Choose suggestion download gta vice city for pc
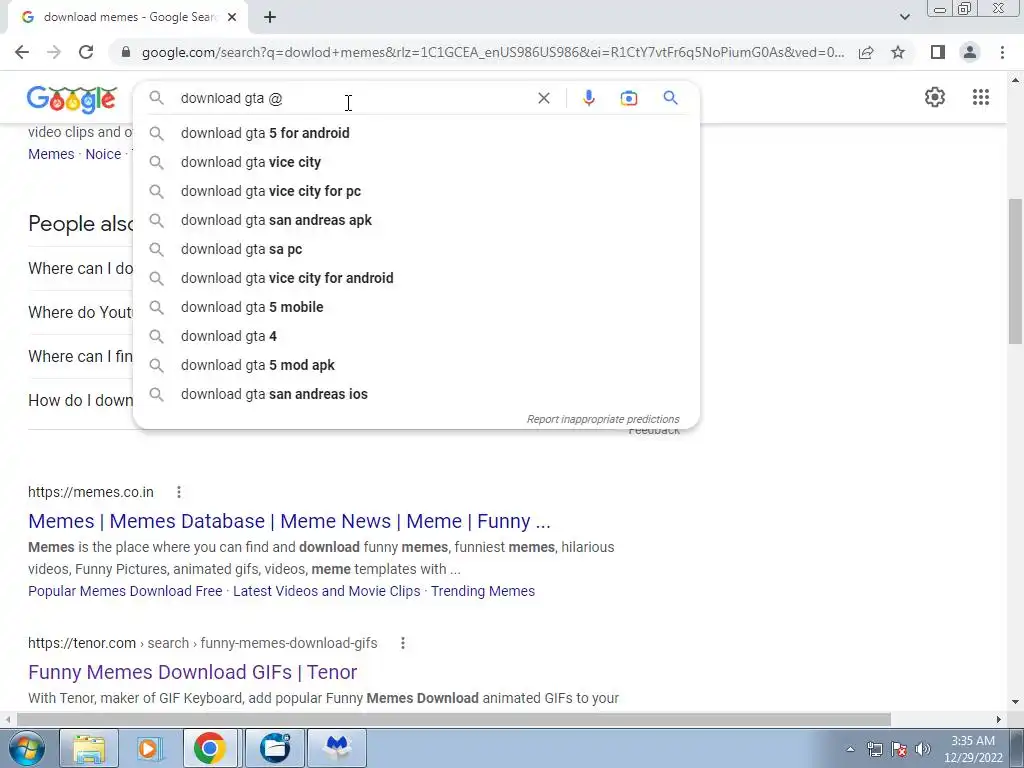1024x768 pixels. (416, 191)
